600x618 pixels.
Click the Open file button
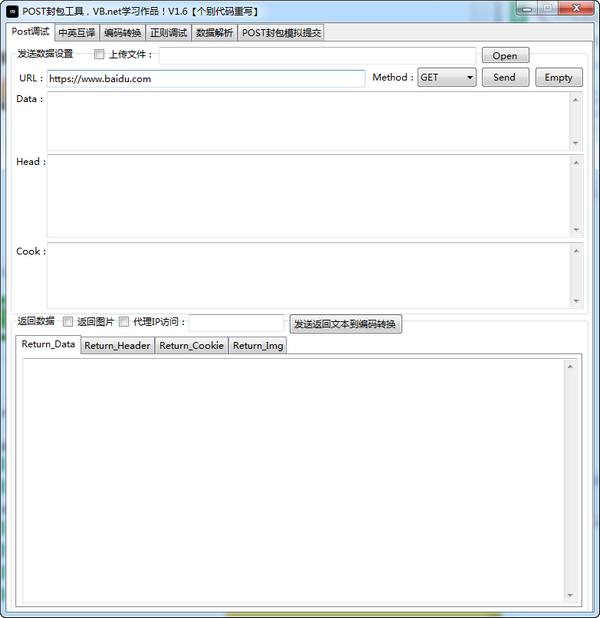pos(505,56)
